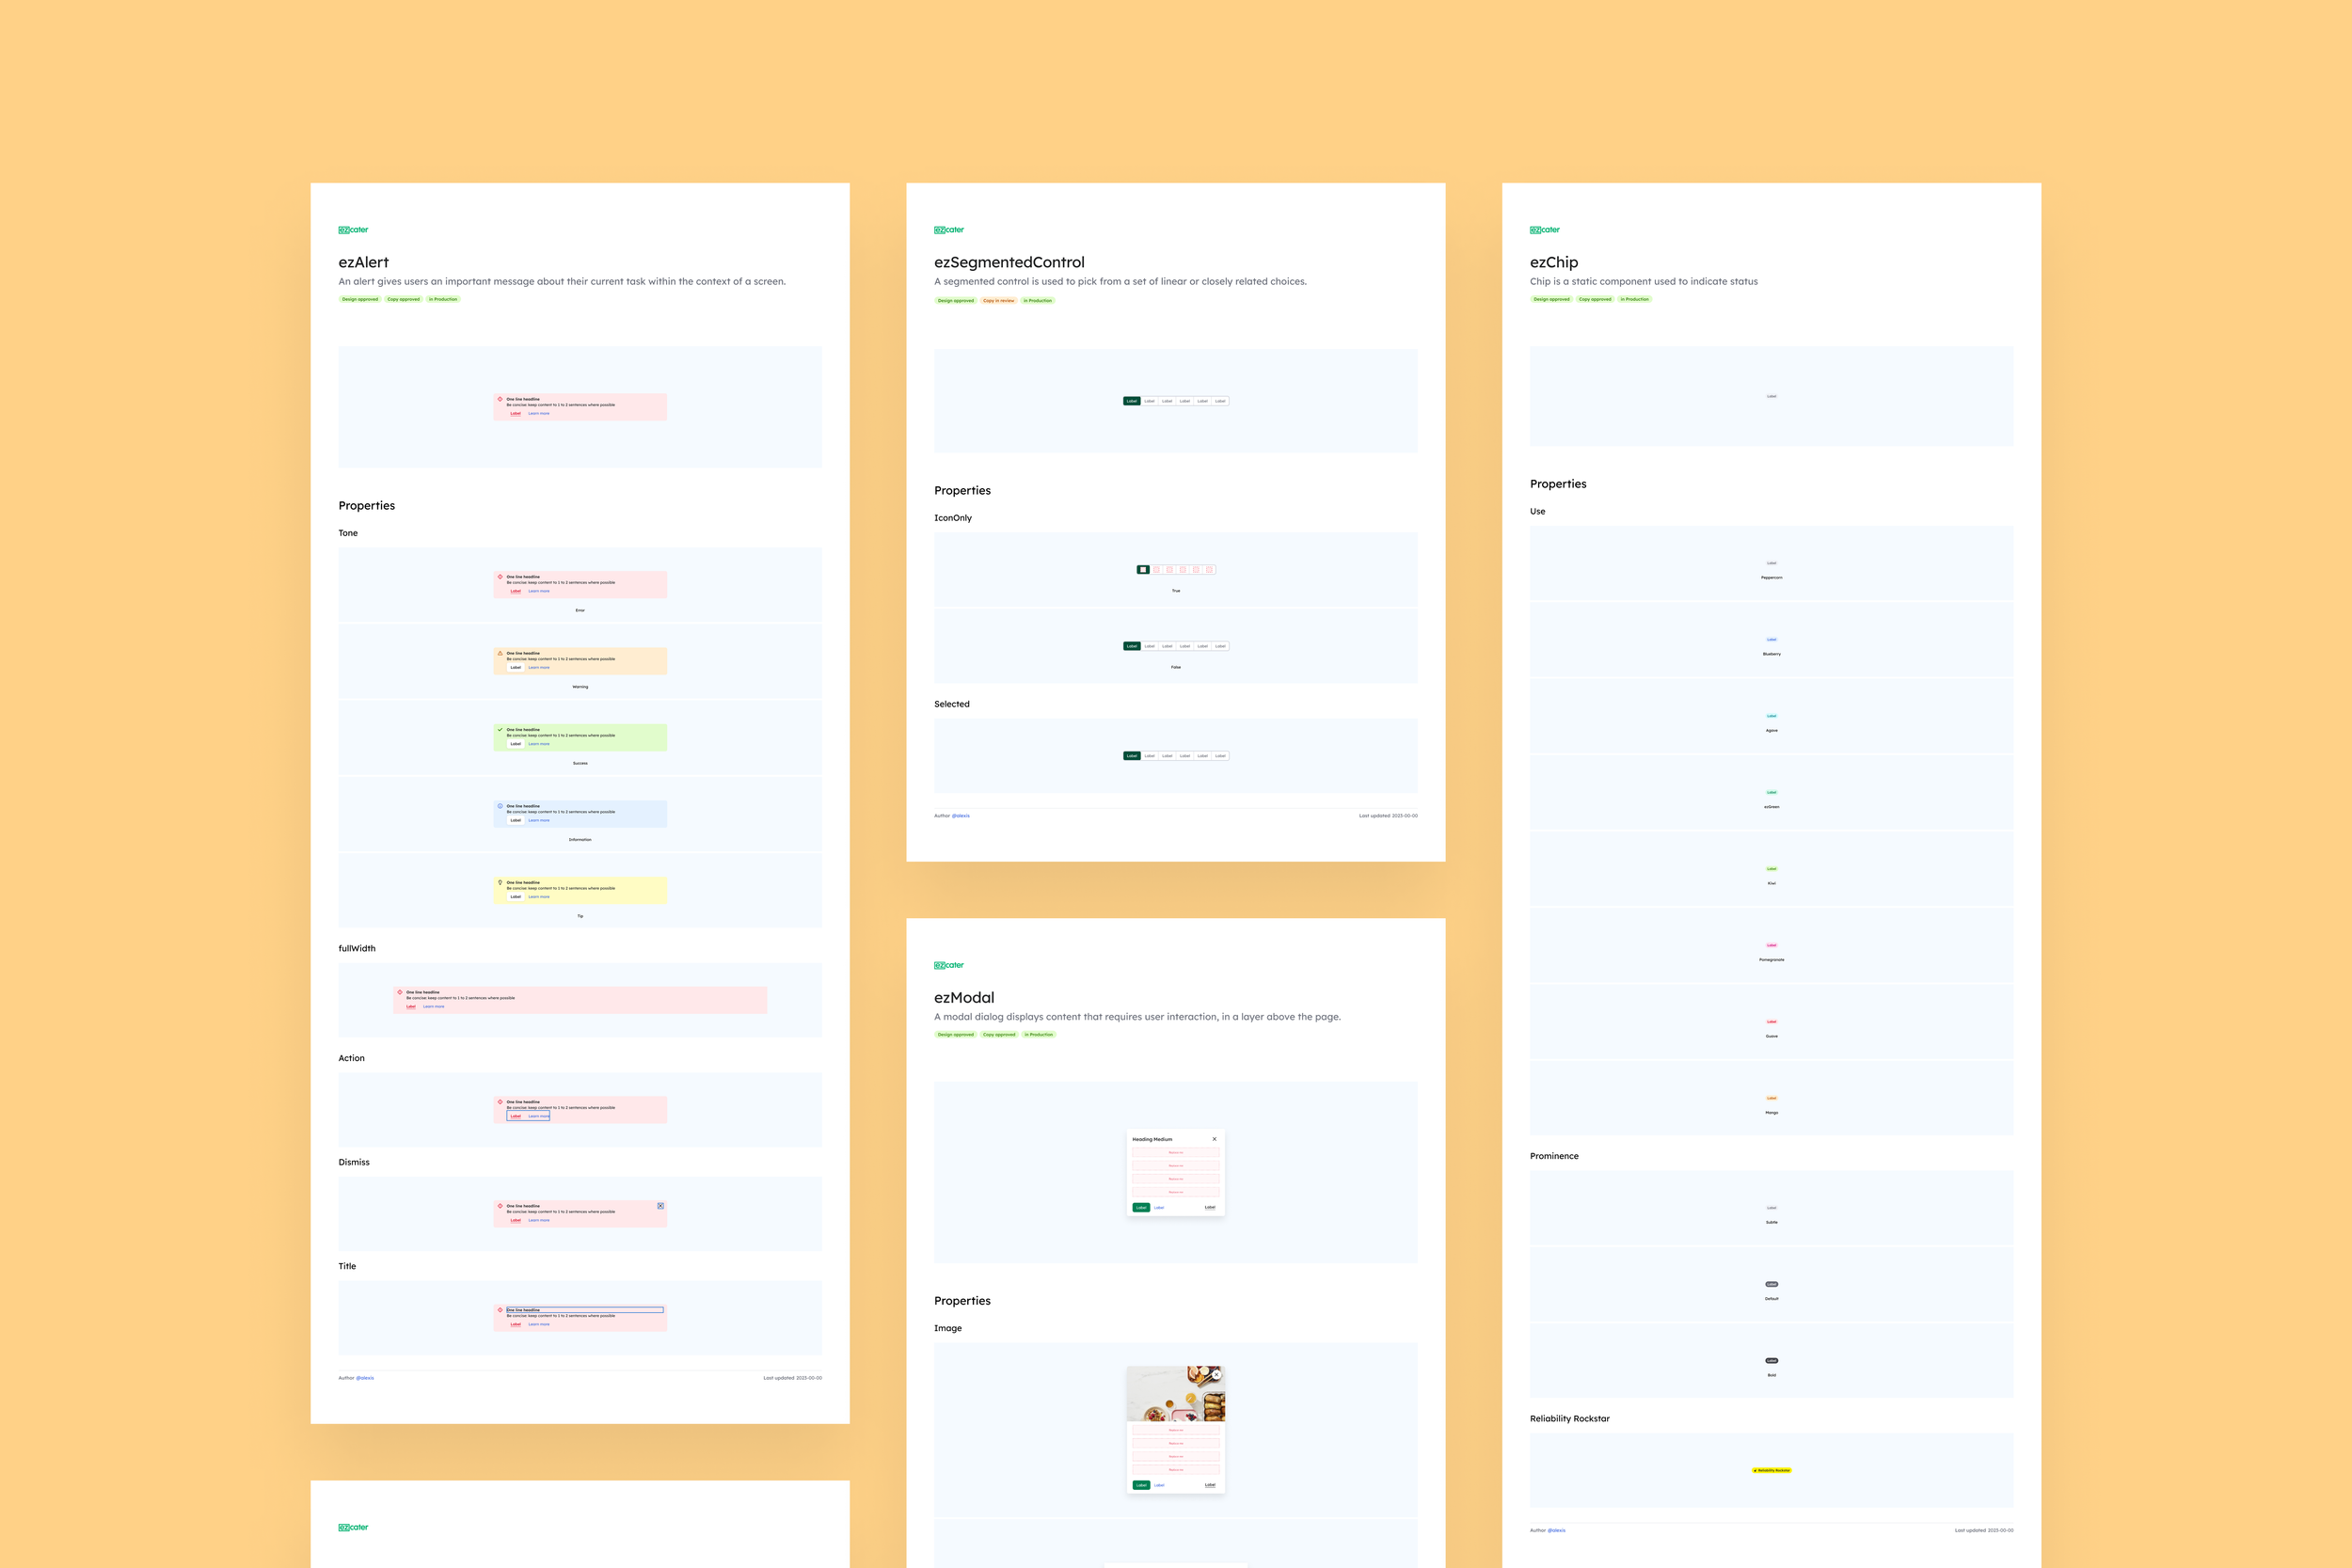The image size is (2352, 1568).
Task: Click the Label chip above Blueberry
Action: (x=1772, y=639)
